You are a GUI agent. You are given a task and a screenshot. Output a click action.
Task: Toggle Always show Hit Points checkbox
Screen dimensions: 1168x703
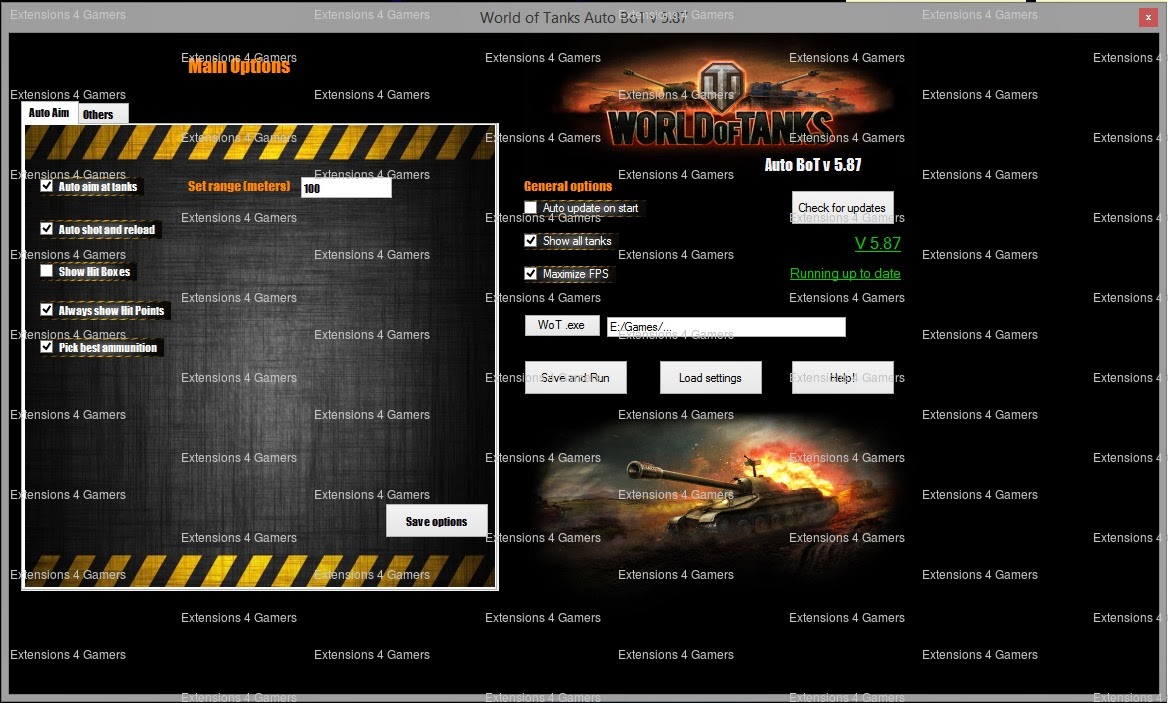tap(47, 309)
